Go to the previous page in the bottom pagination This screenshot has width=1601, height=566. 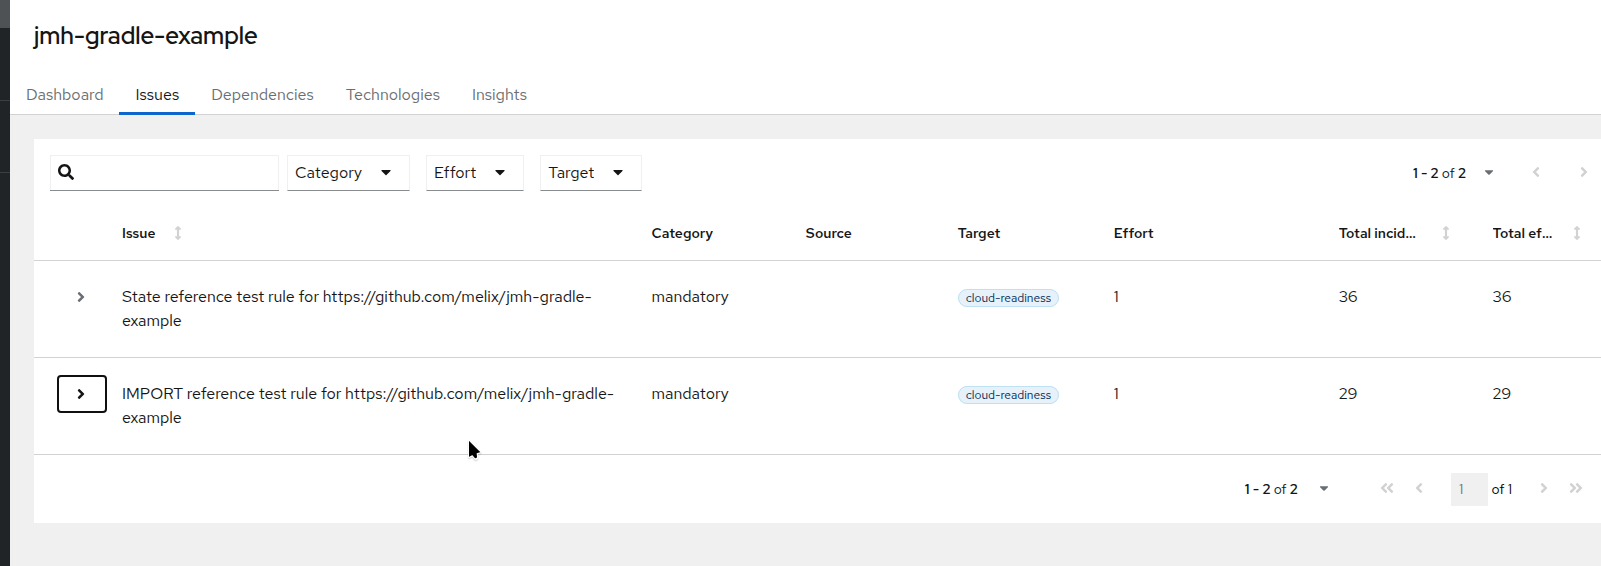point(1419,488)
